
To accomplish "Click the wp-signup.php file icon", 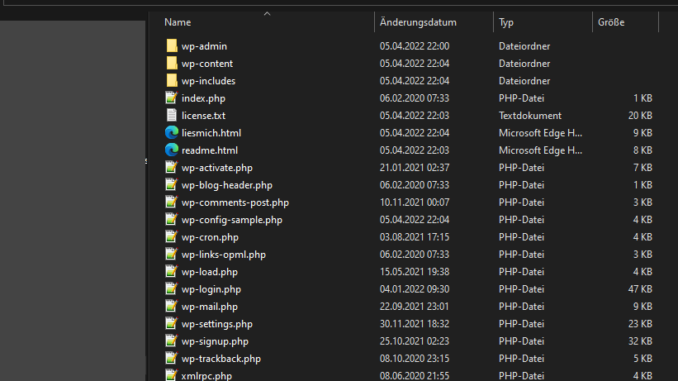I will pyautogui.click(x=172, y=341).
